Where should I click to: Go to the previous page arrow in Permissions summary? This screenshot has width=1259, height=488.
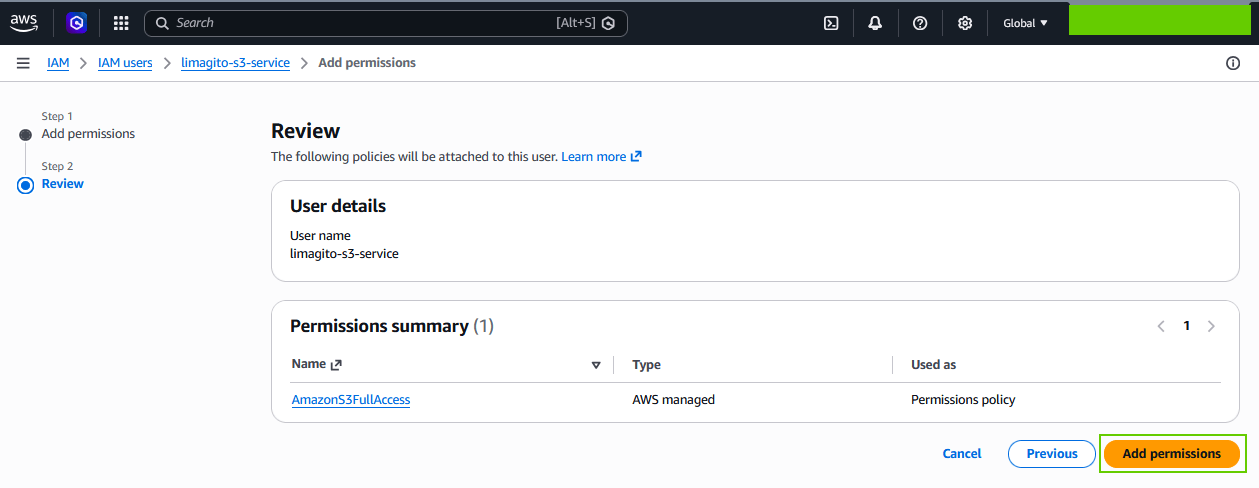click(1161, 326)
